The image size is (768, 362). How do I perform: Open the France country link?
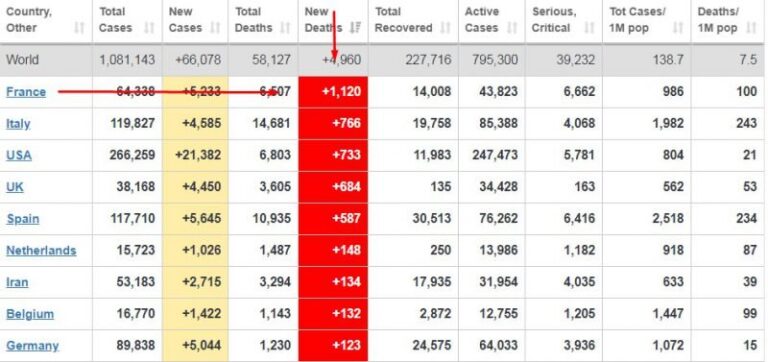pyautogui.click(x=26, y=92)
